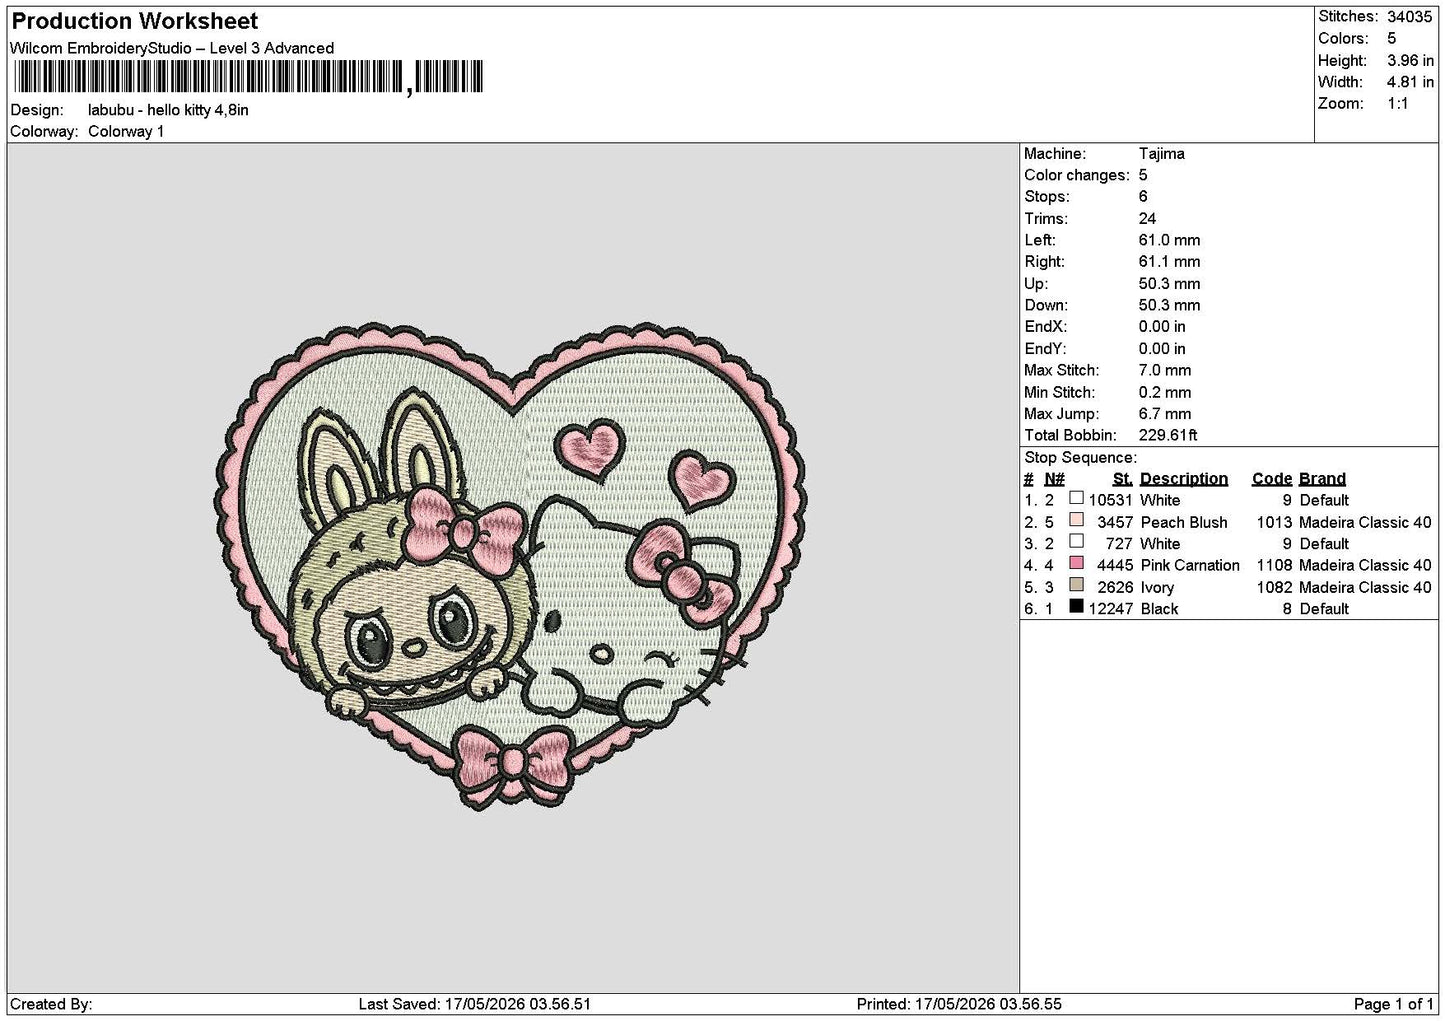Screen dimensions: 1445x1021
Task: Click the 'Created By:' footer label
Action: pyautogui.click(x=51, y=1004)
